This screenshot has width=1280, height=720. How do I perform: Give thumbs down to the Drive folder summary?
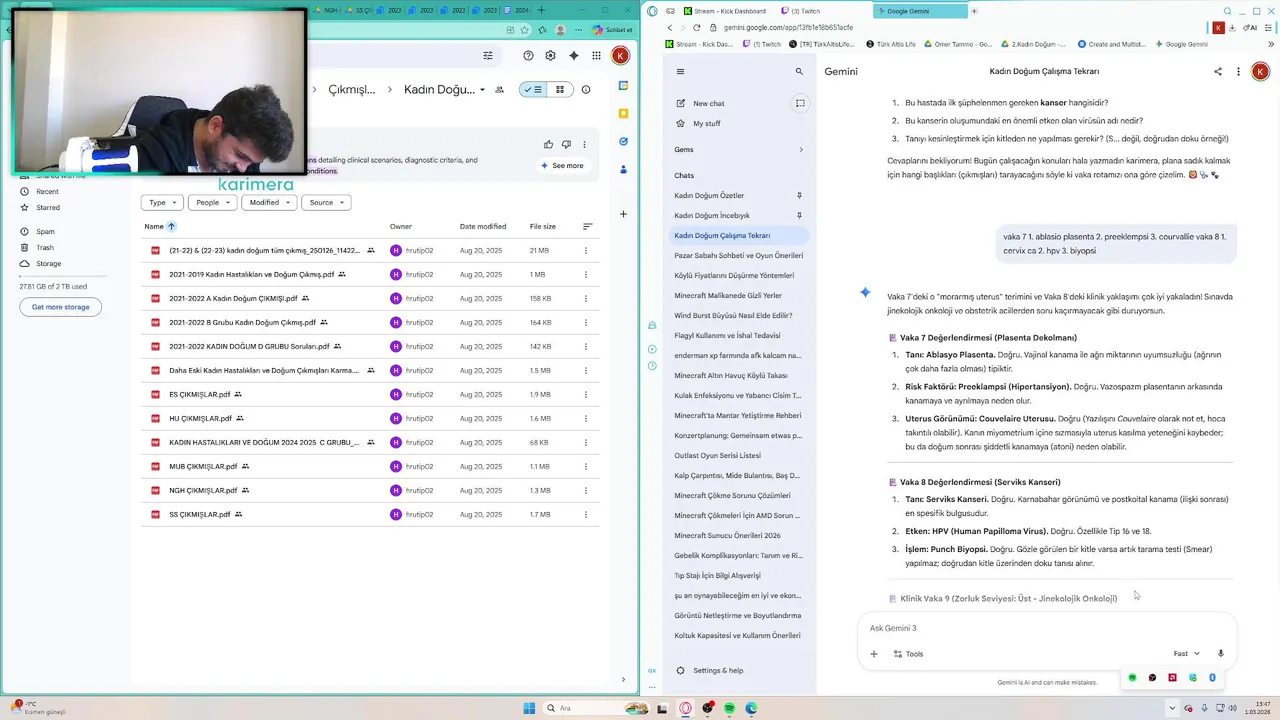click(x=566, y=145)
